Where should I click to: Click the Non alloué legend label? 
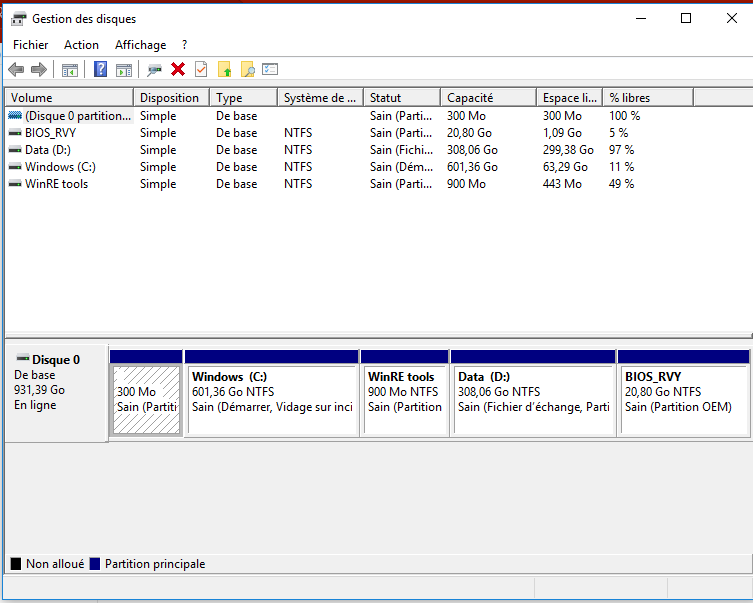point(55,564)
